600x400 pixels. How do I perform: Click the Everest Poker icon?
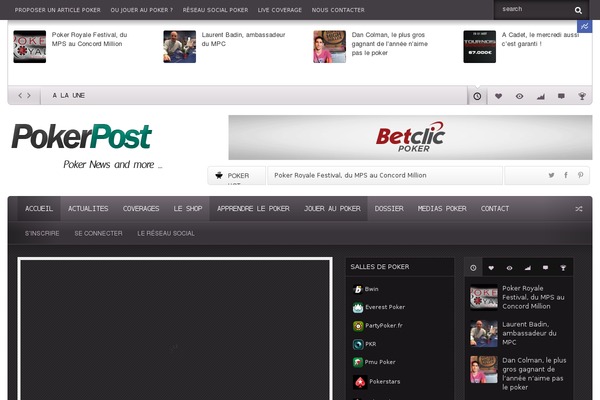coord(358,307)
